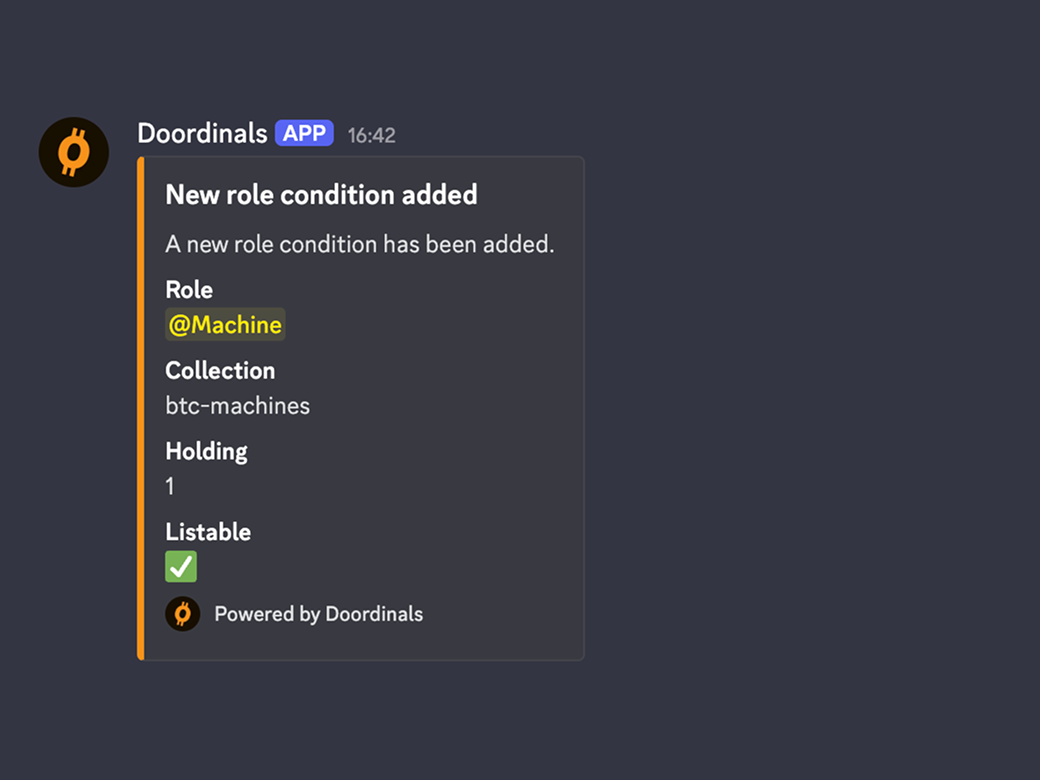Click the 16:42 message timestamp
1040x780 pixels.
(x=372, y=135)
